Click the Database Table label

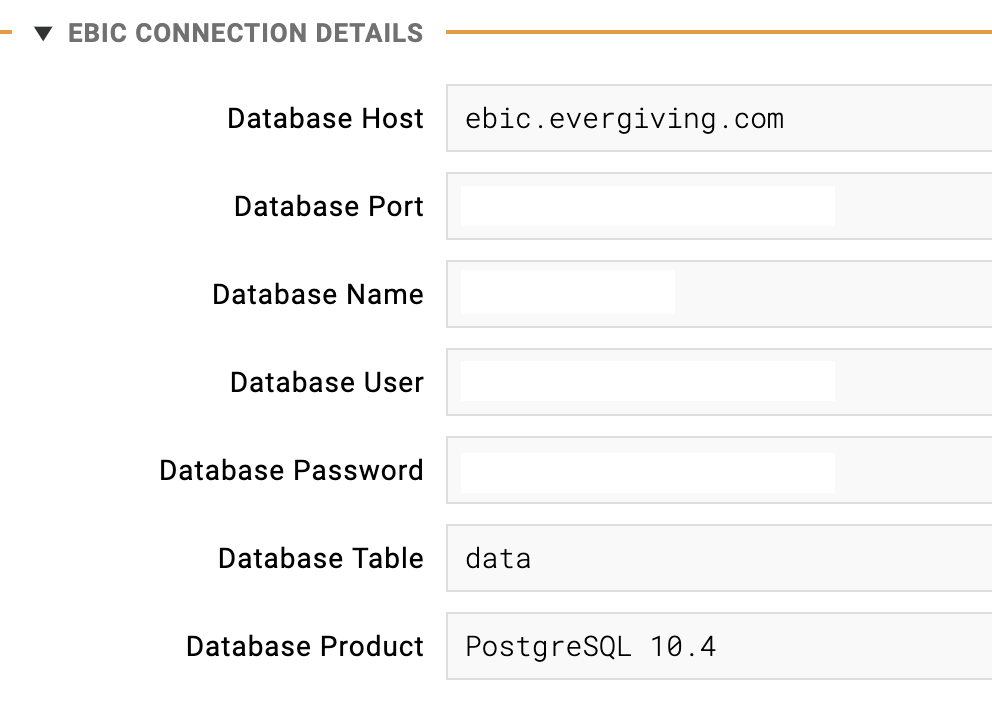[x=321, y=558]
